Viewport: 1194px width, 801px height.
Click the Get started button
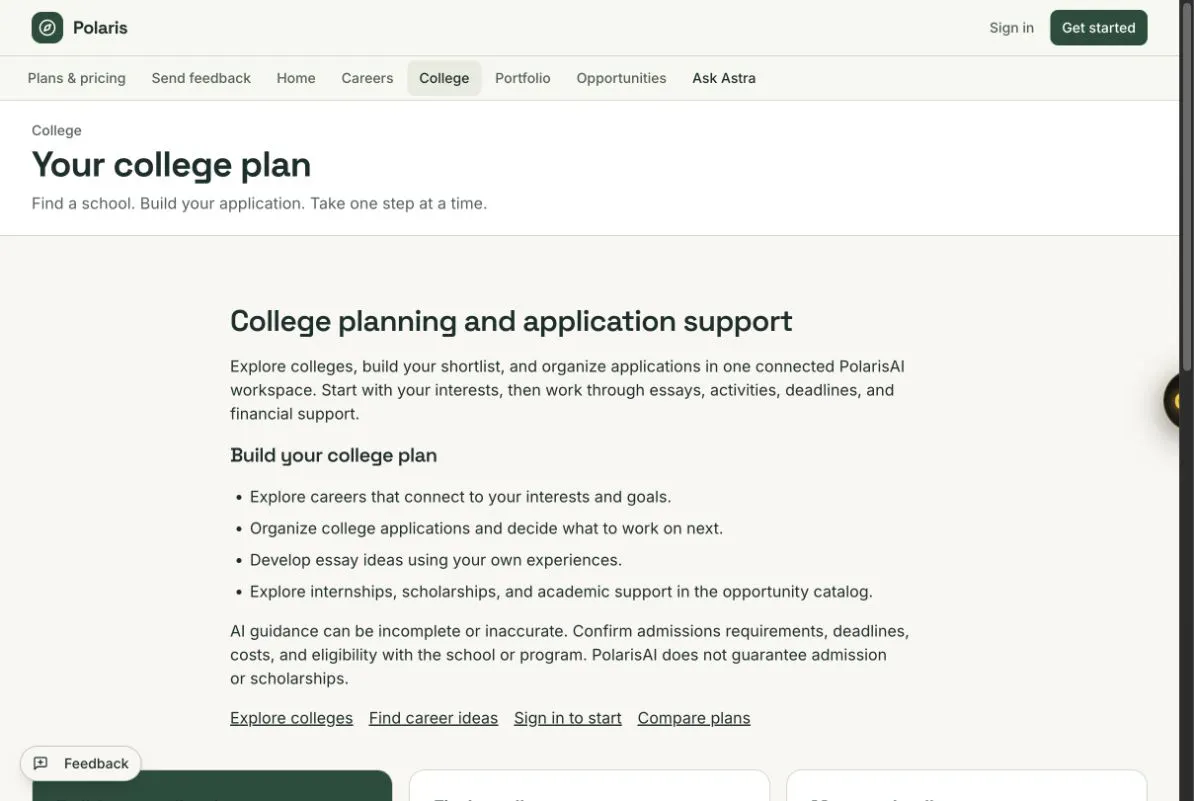pos(1098,27)
